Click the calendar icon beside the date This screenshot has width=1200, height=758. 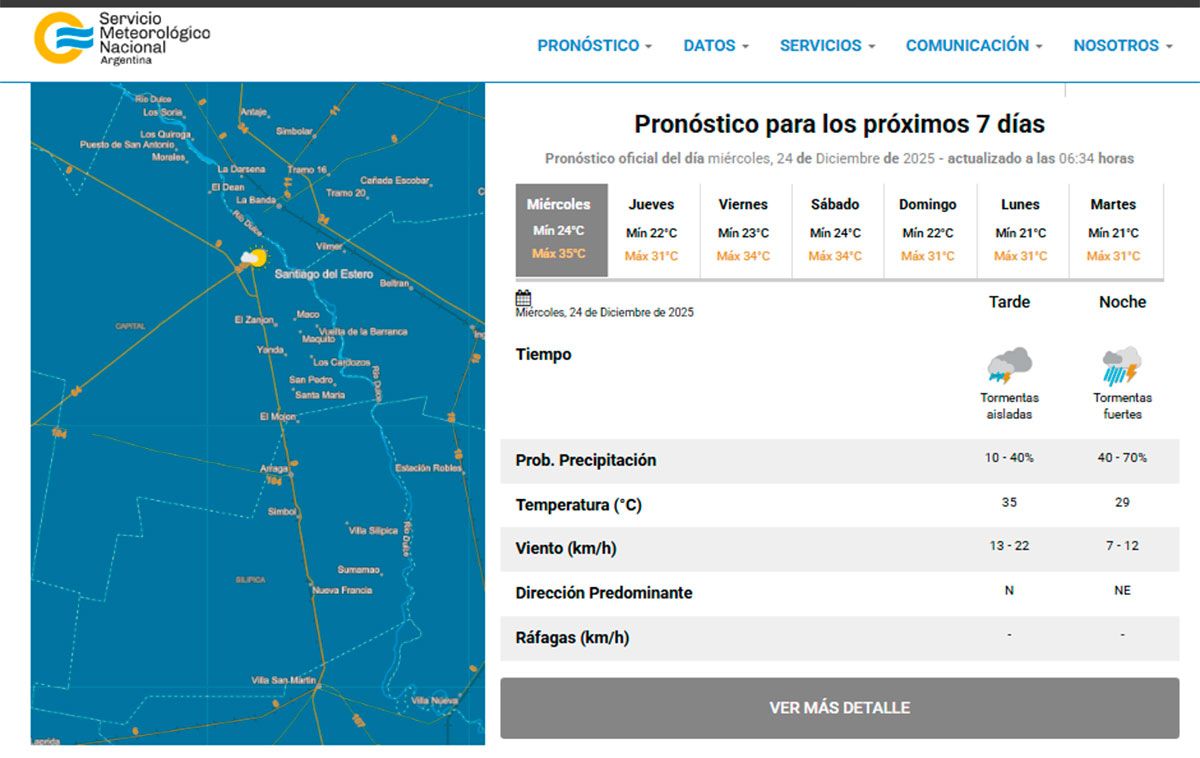[523, 298]
